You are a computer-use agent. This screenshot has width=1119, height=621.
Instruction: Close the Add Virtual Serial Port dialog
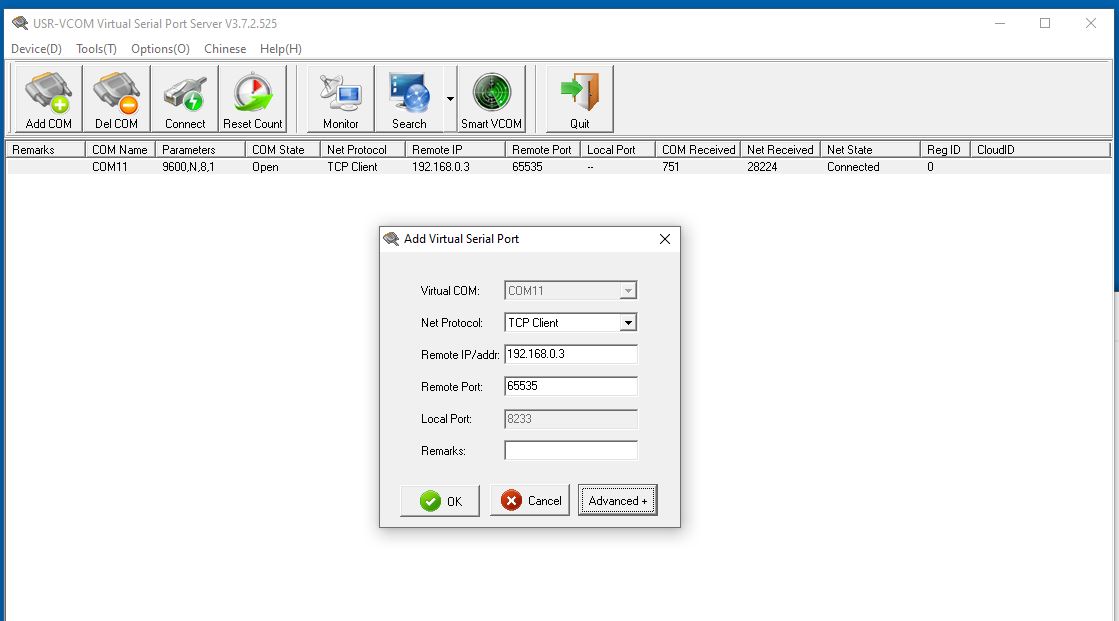click(x=664, y=239)
